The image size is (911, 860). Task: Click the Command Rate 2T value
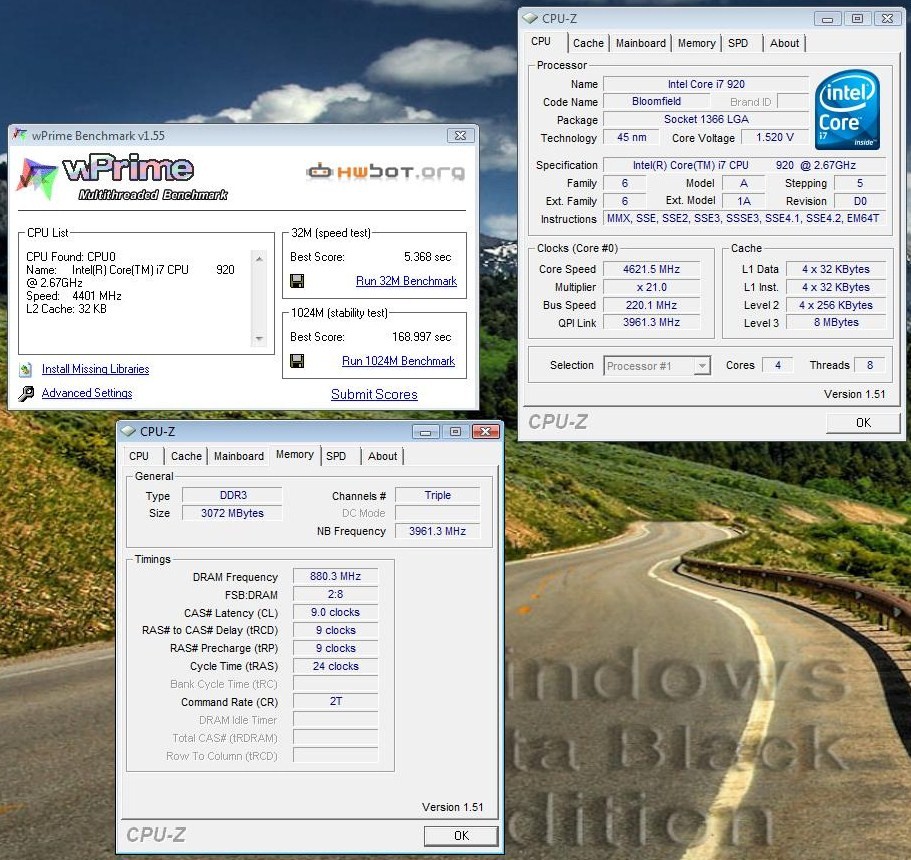(x=335, y=701)
